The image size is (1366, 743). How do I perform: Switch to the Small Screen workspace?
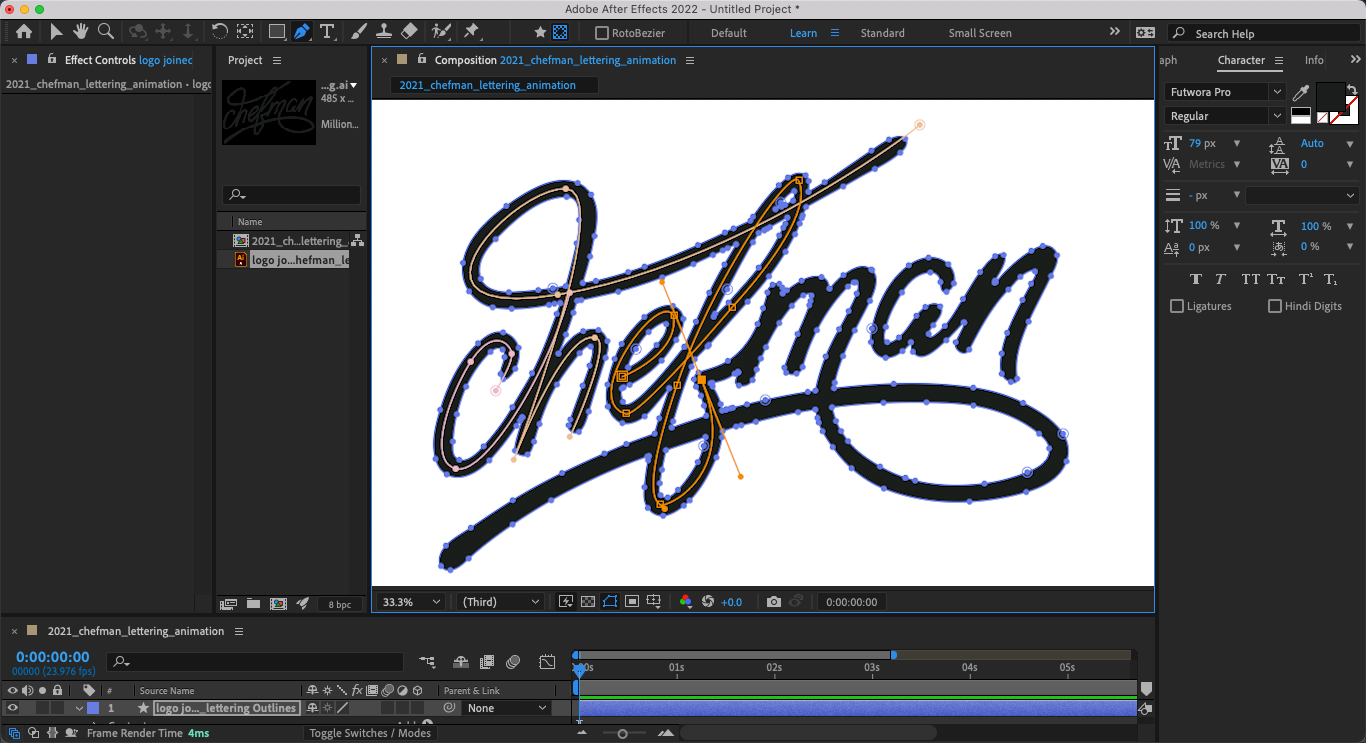point(980,33)
